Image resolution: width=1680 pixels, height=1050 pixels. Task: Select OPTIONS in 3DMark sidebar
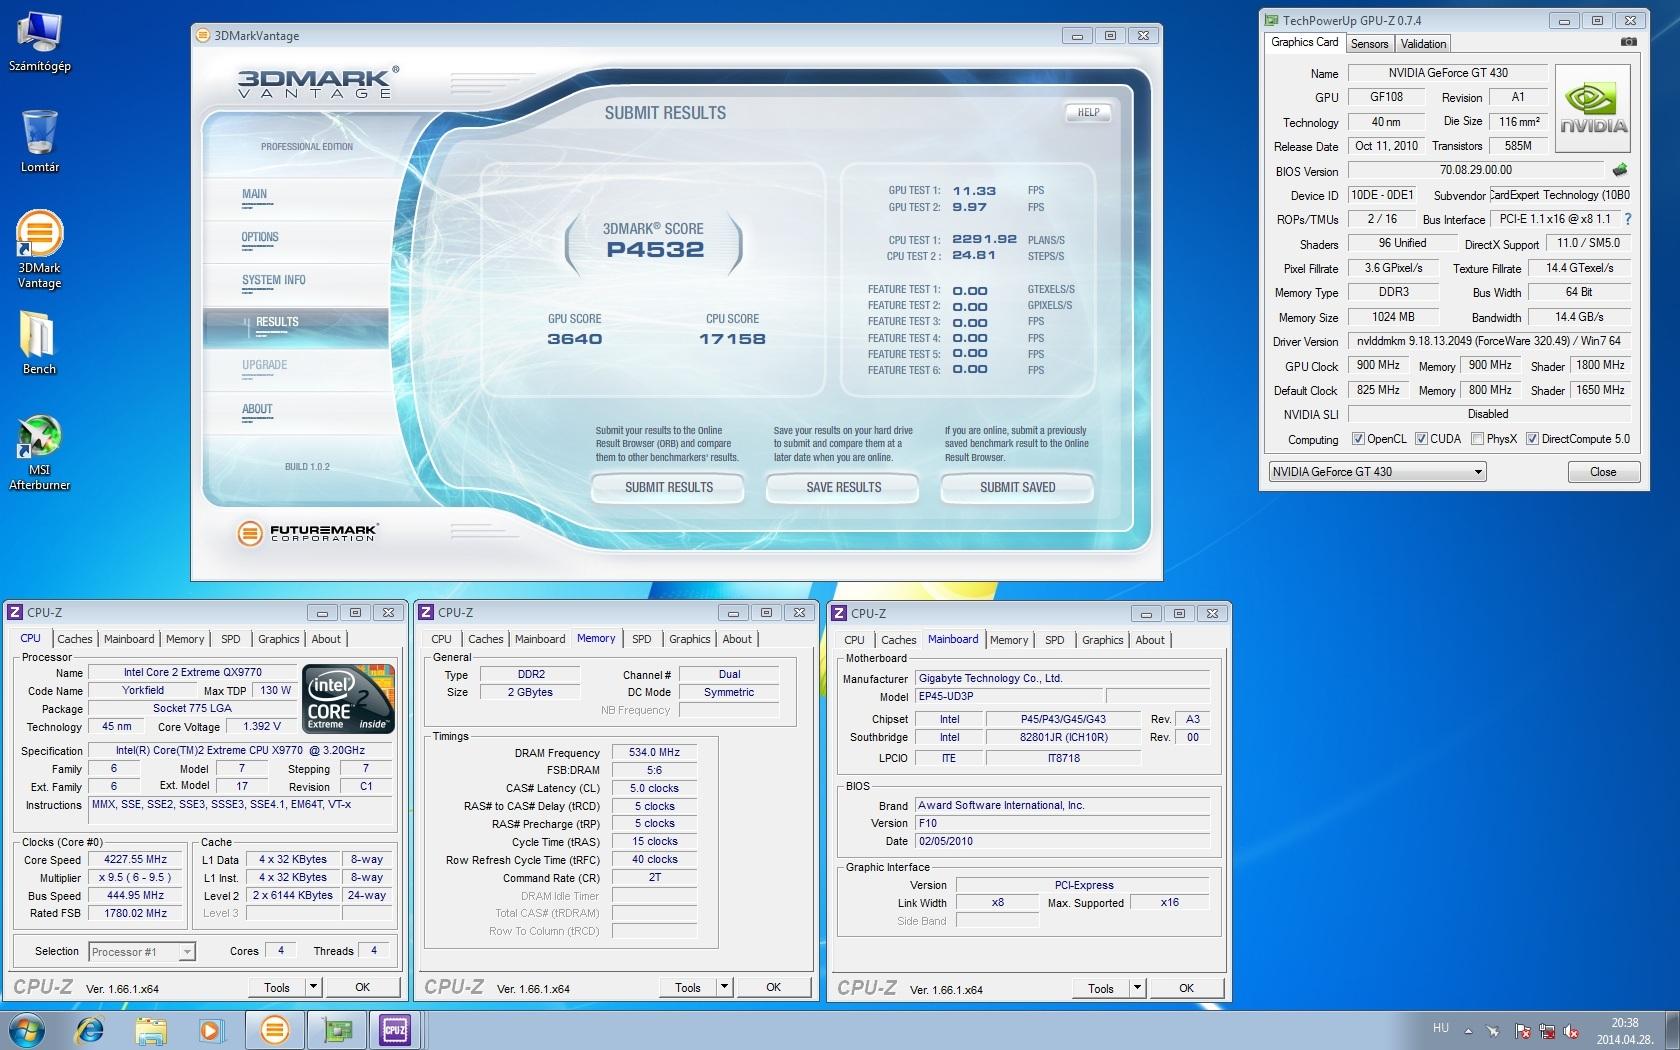pos(260,238)
